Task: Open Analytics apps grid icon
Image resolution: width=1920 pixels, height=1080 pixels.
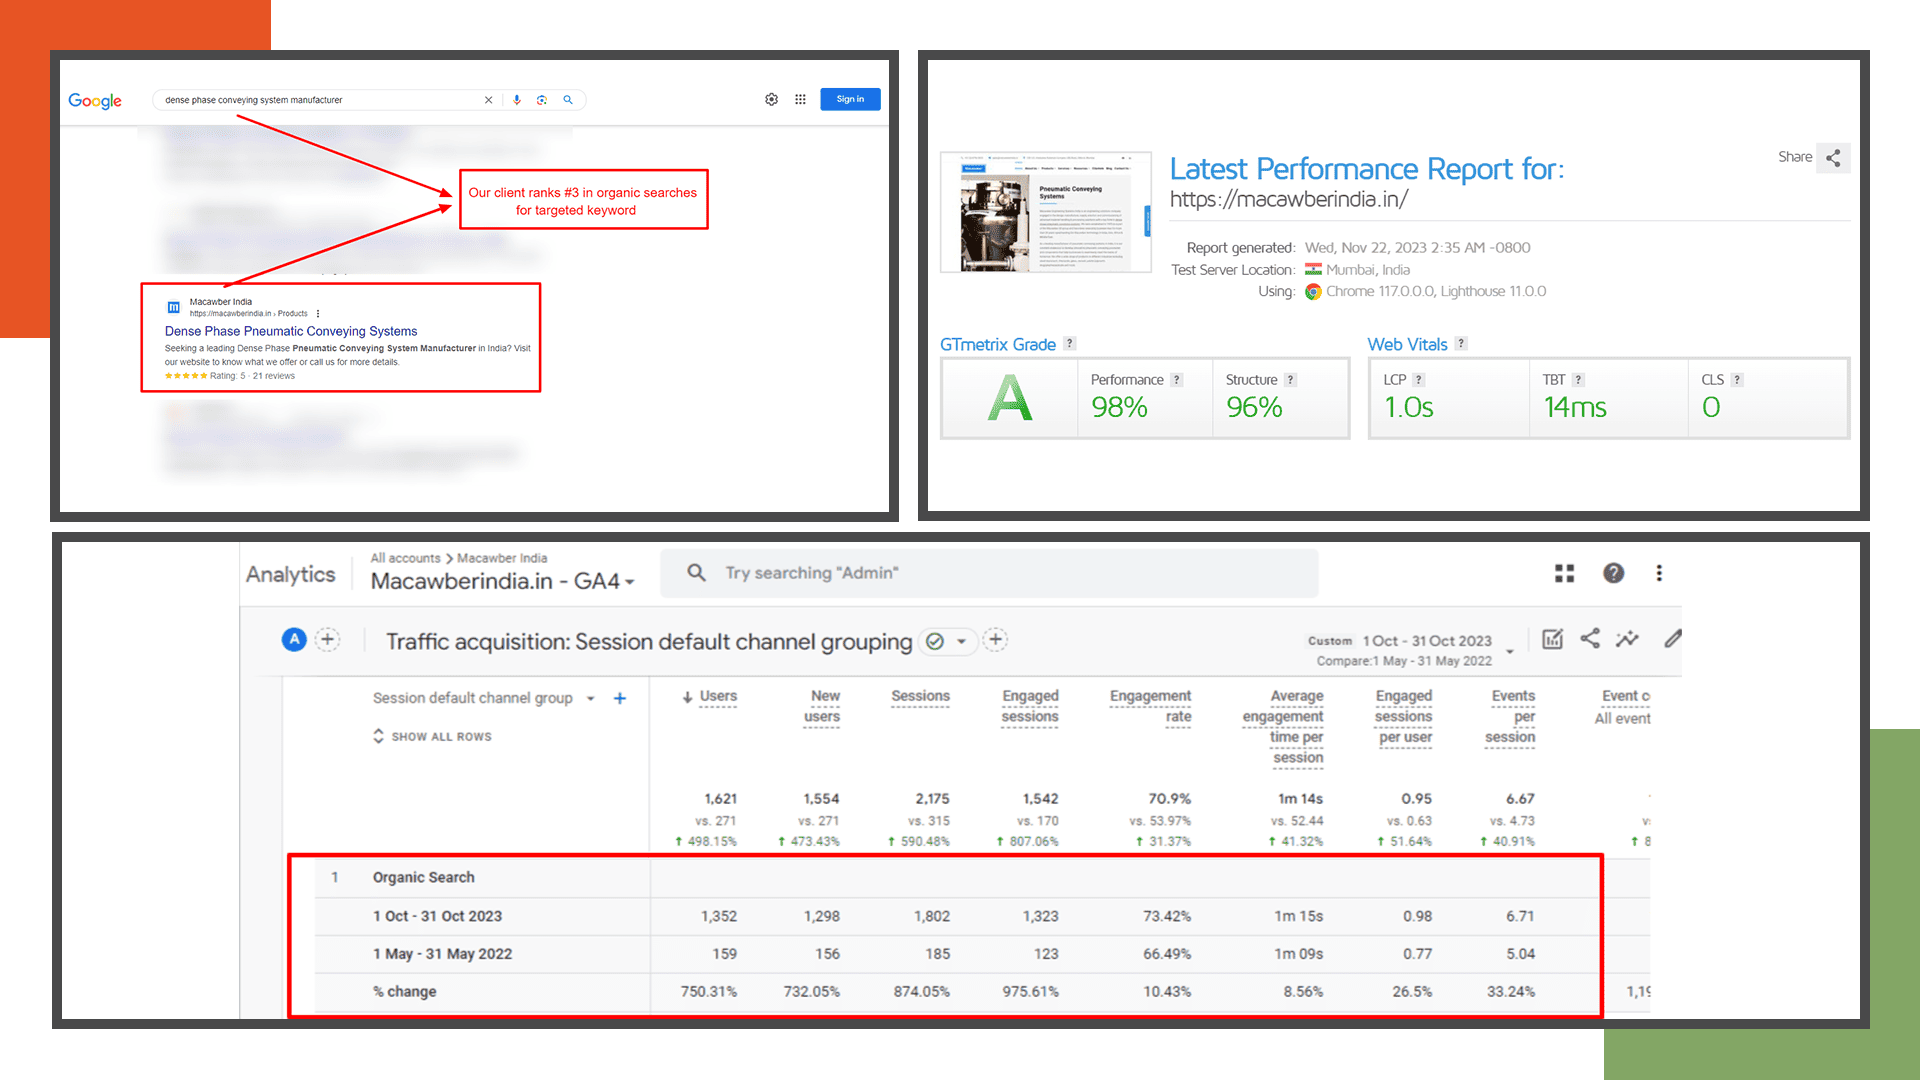Action: (1565, 573)
